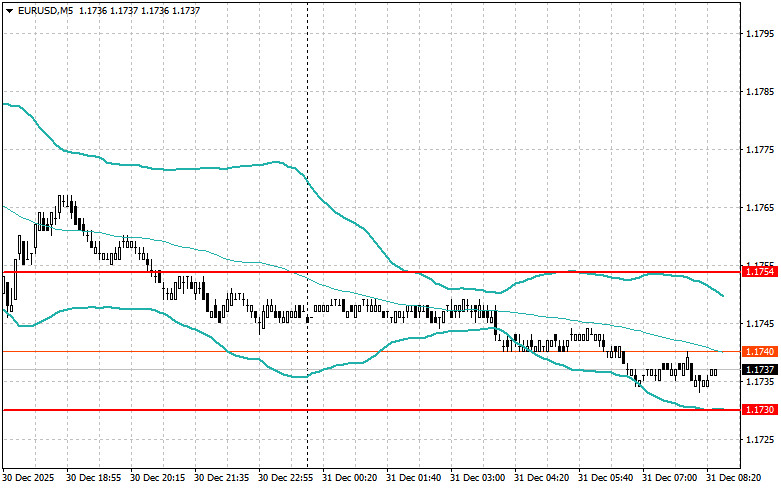Click the 1.1775 price scale label
The height and width of the screenshot is (489, 781).
(760, 150)
